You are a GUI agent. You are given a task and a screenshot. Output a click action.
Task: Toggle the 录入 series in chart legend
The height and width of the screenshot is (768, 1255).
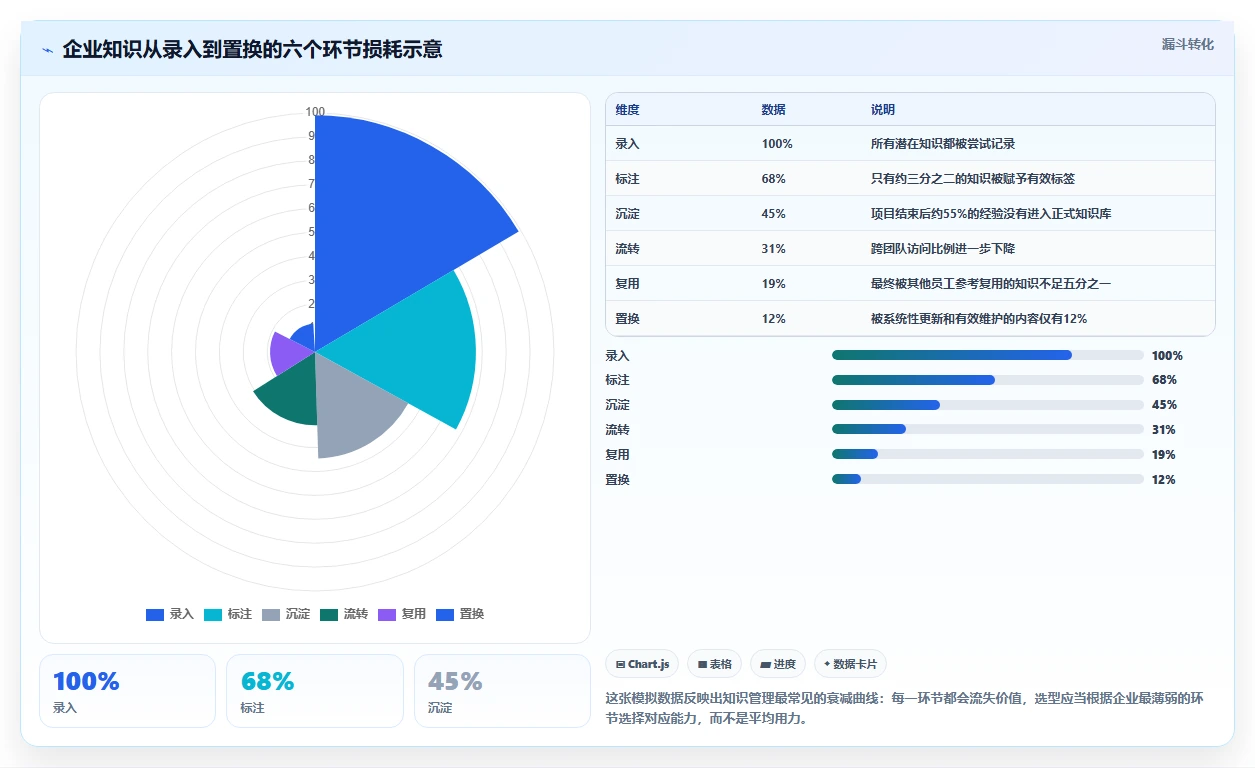click(x=170, y=614)
